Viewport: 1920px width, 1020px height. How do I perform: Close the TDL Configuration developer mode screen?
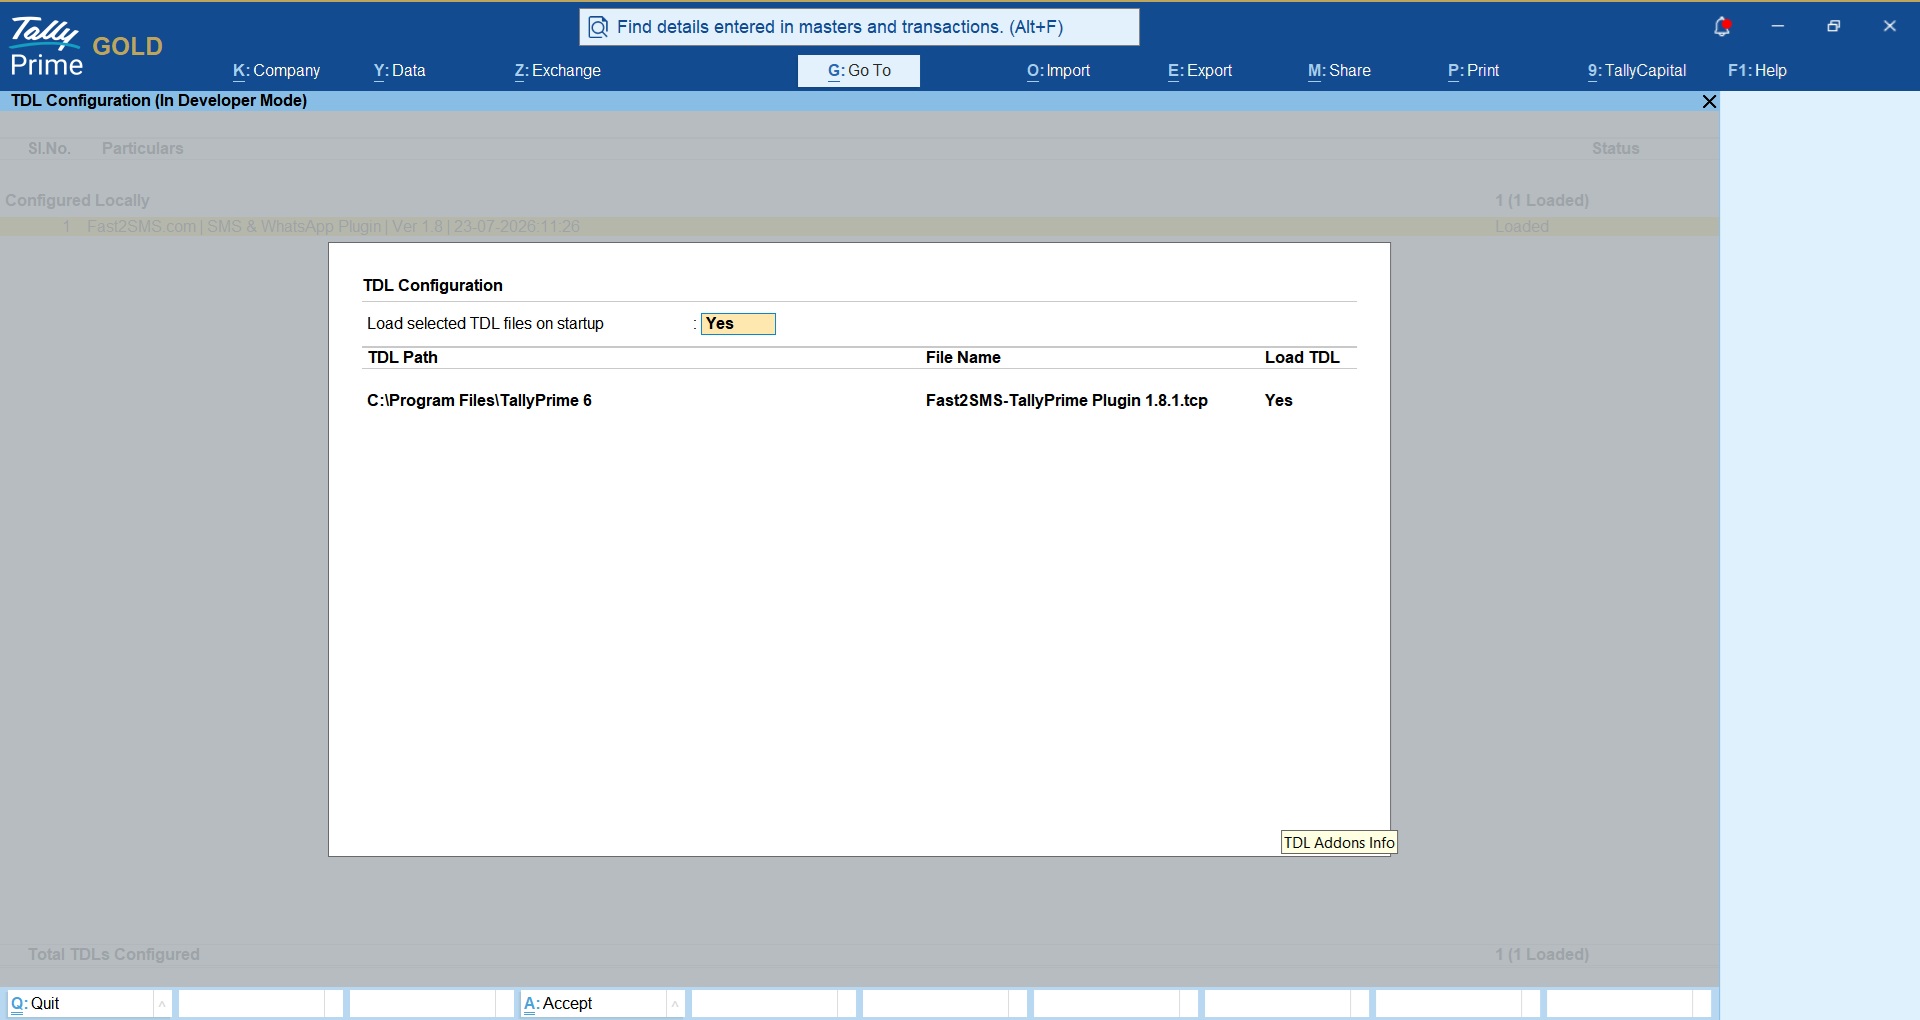pos(1709,101)
